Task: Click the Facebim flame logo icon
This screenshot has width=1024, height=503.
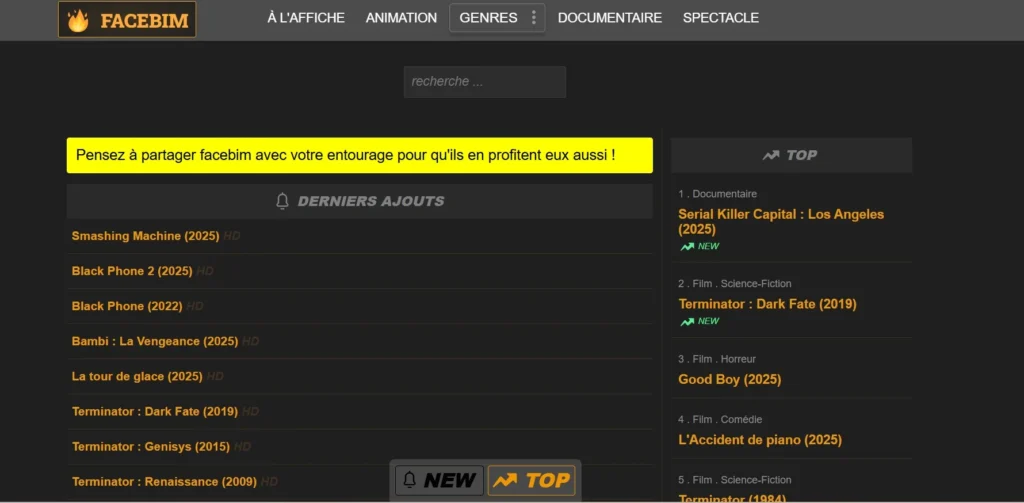Action: coord(78,20)
